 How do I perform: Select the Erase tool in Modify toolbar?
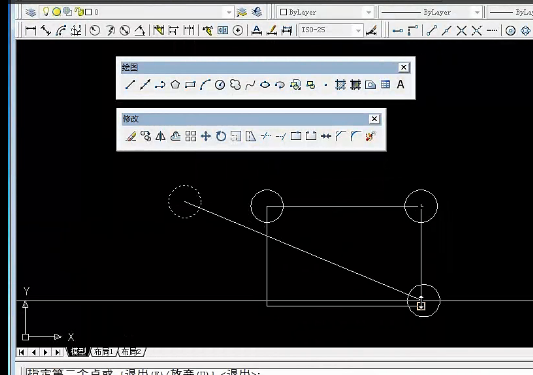tap(131, 136)
